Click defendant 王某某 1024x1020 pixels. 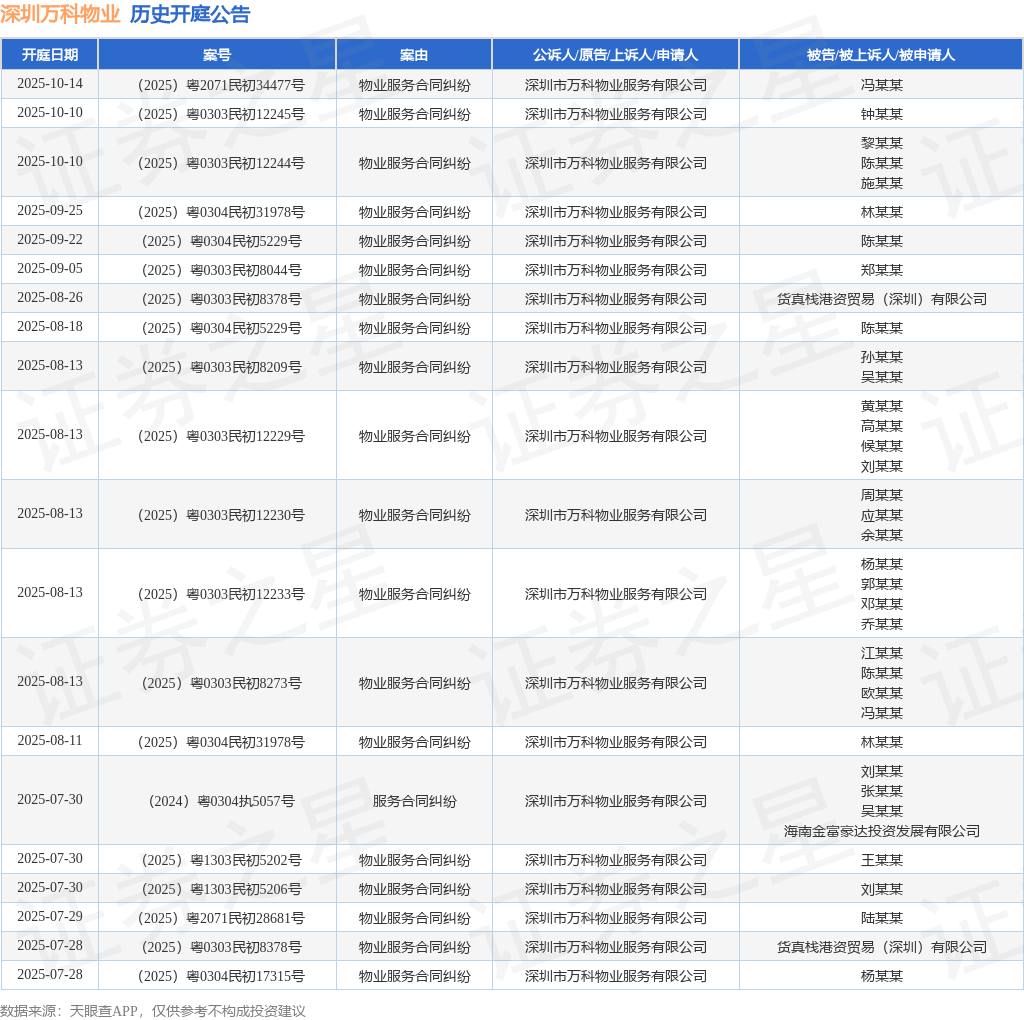click(x=882, y=860)
